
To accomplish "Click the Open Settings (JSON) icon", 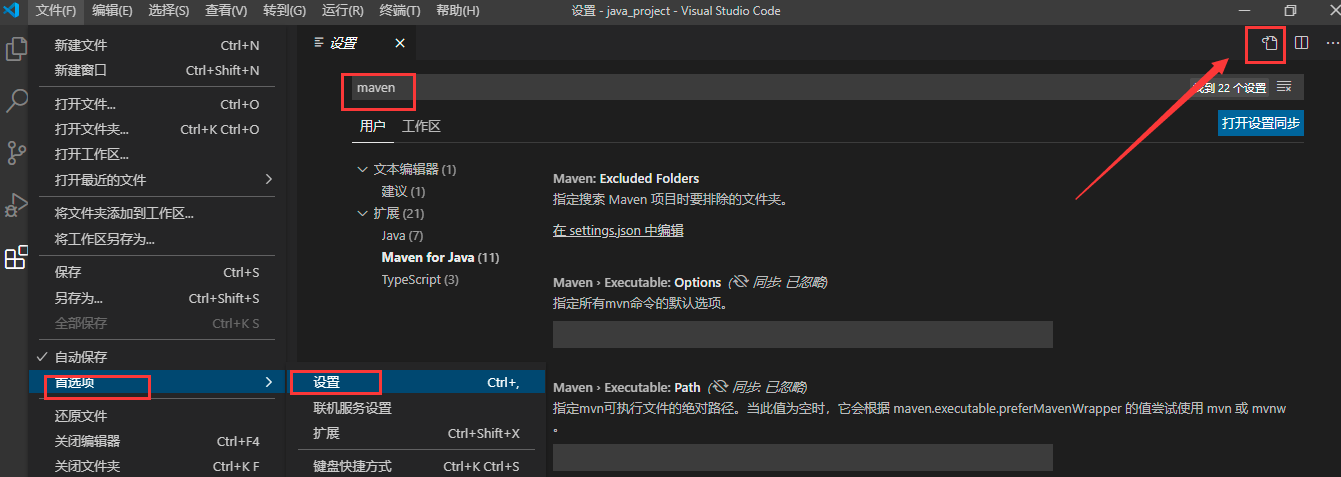I will coord(1268,43).
